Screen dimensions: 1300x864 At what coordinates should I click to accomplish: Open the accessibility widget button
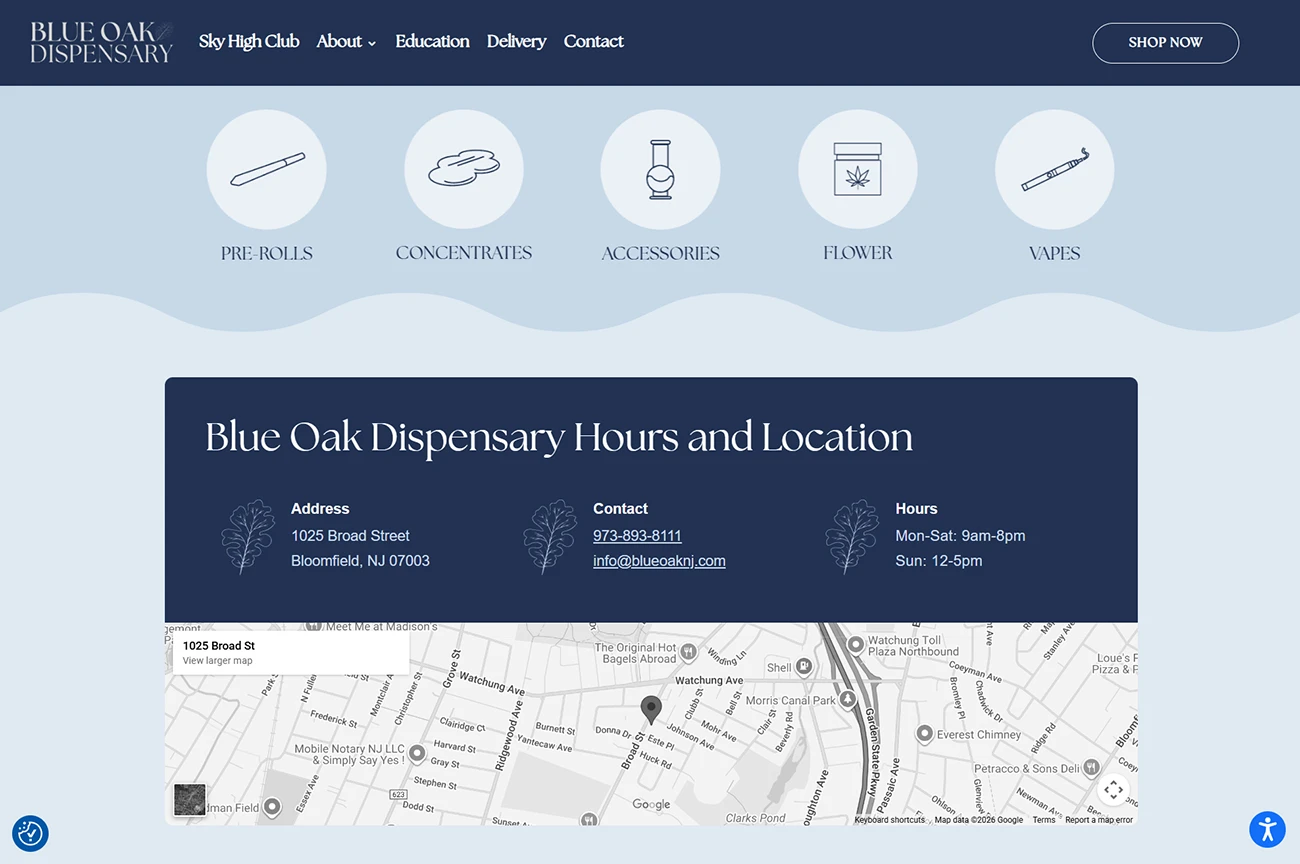click(1267, 829)
